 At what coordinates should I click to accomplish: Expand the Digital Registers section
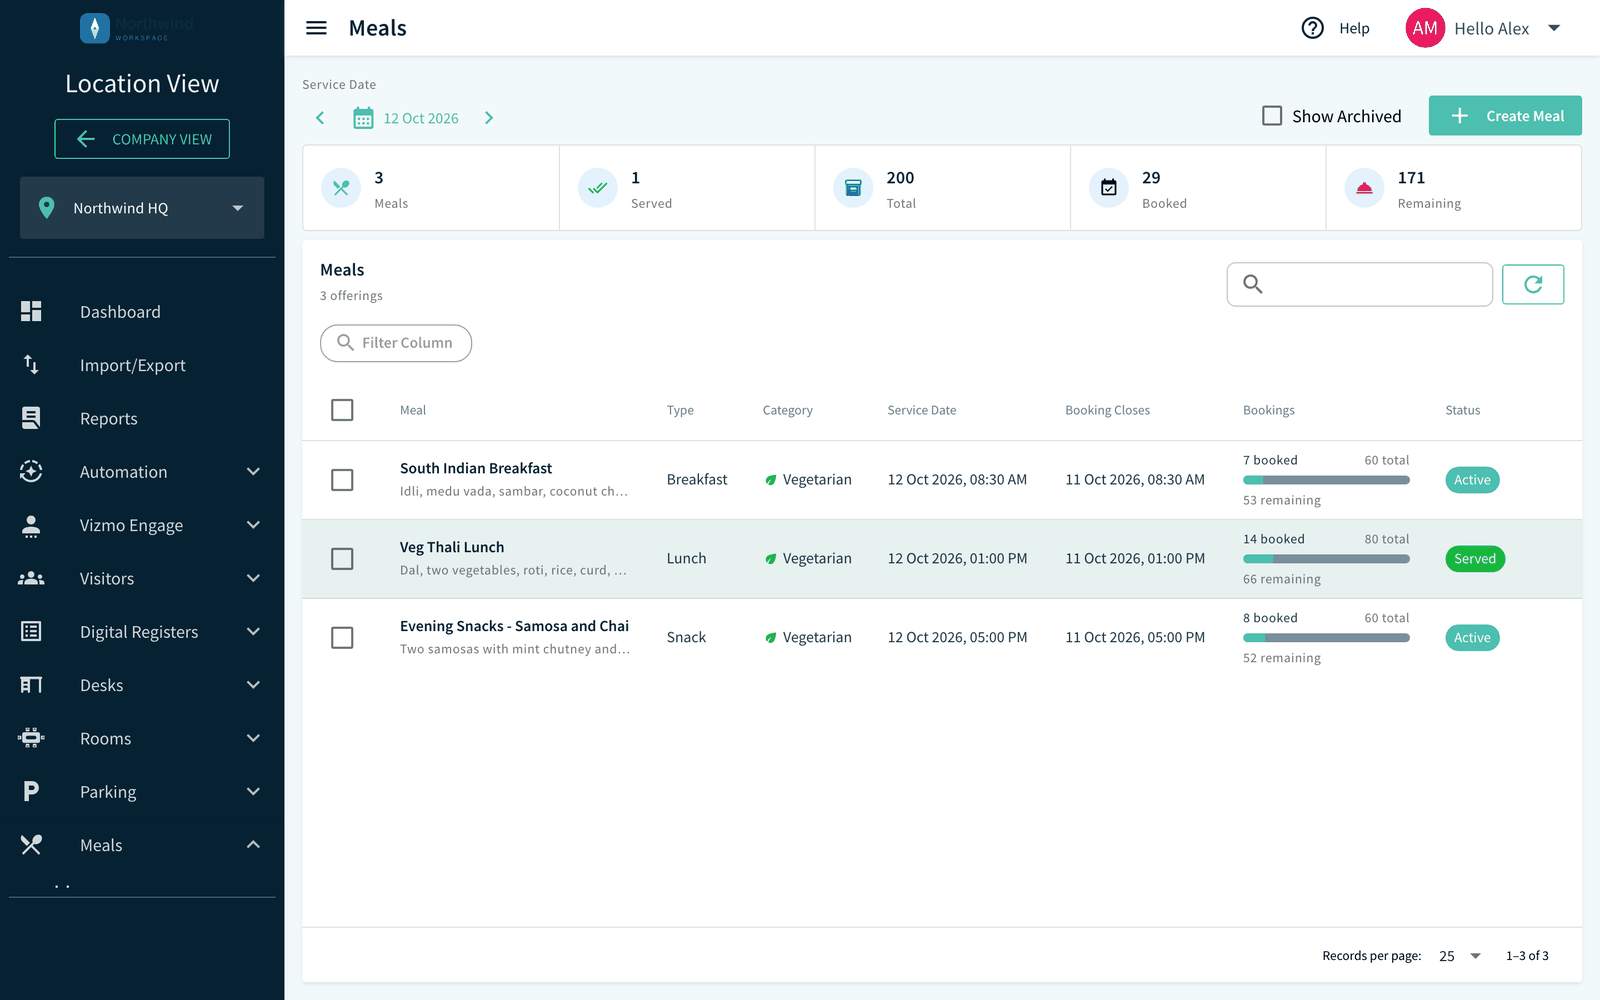pos(253,631)
